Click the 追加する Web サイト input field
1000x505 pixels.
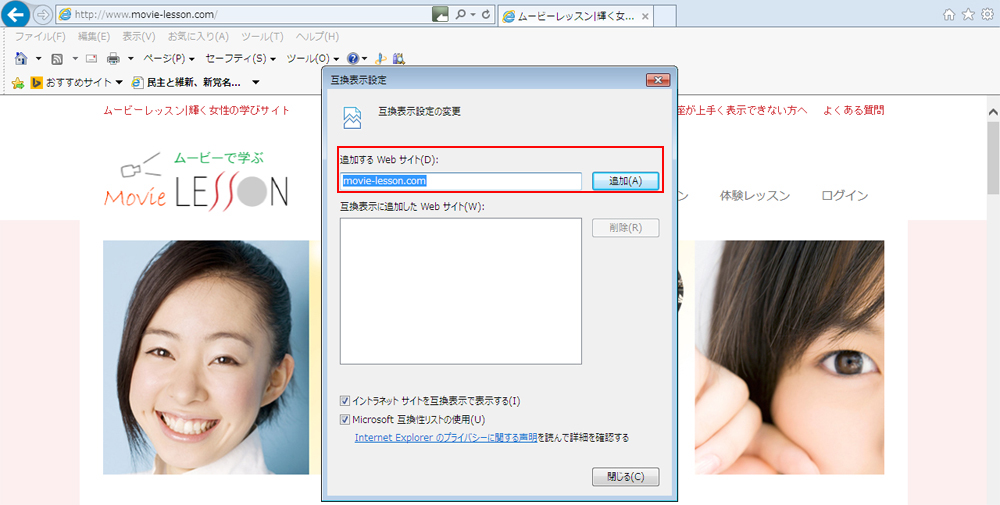pos(460,181)
